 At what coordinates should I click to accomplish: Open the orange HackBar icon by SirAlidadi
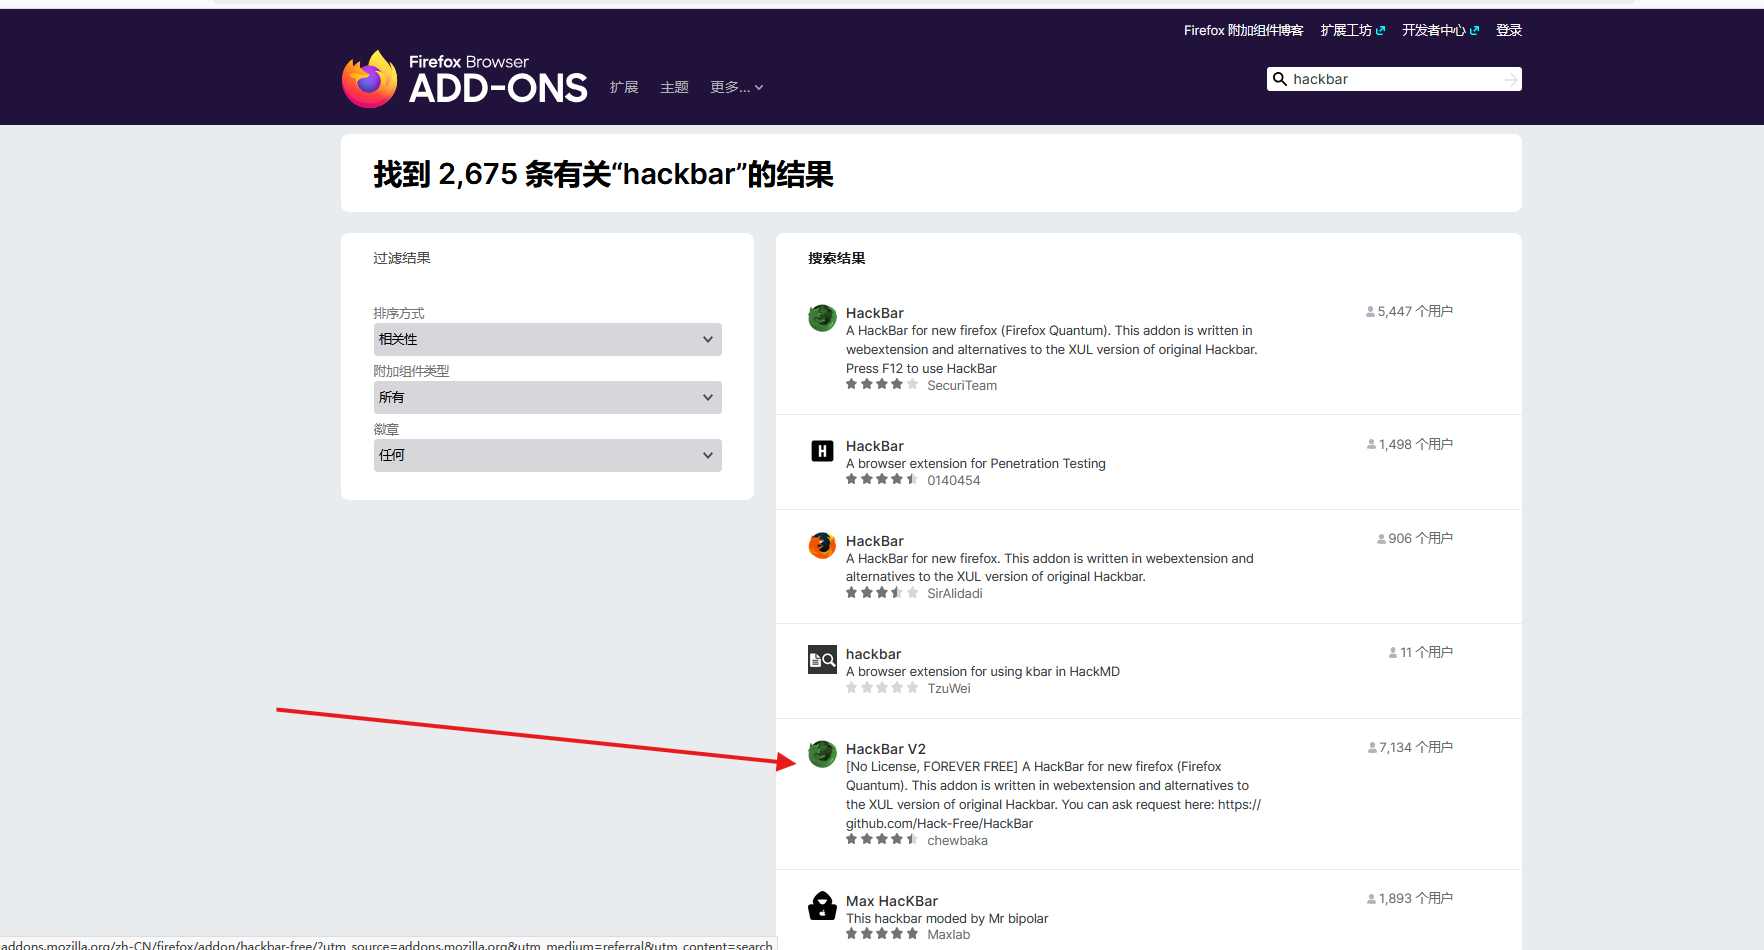coord(822,546)
